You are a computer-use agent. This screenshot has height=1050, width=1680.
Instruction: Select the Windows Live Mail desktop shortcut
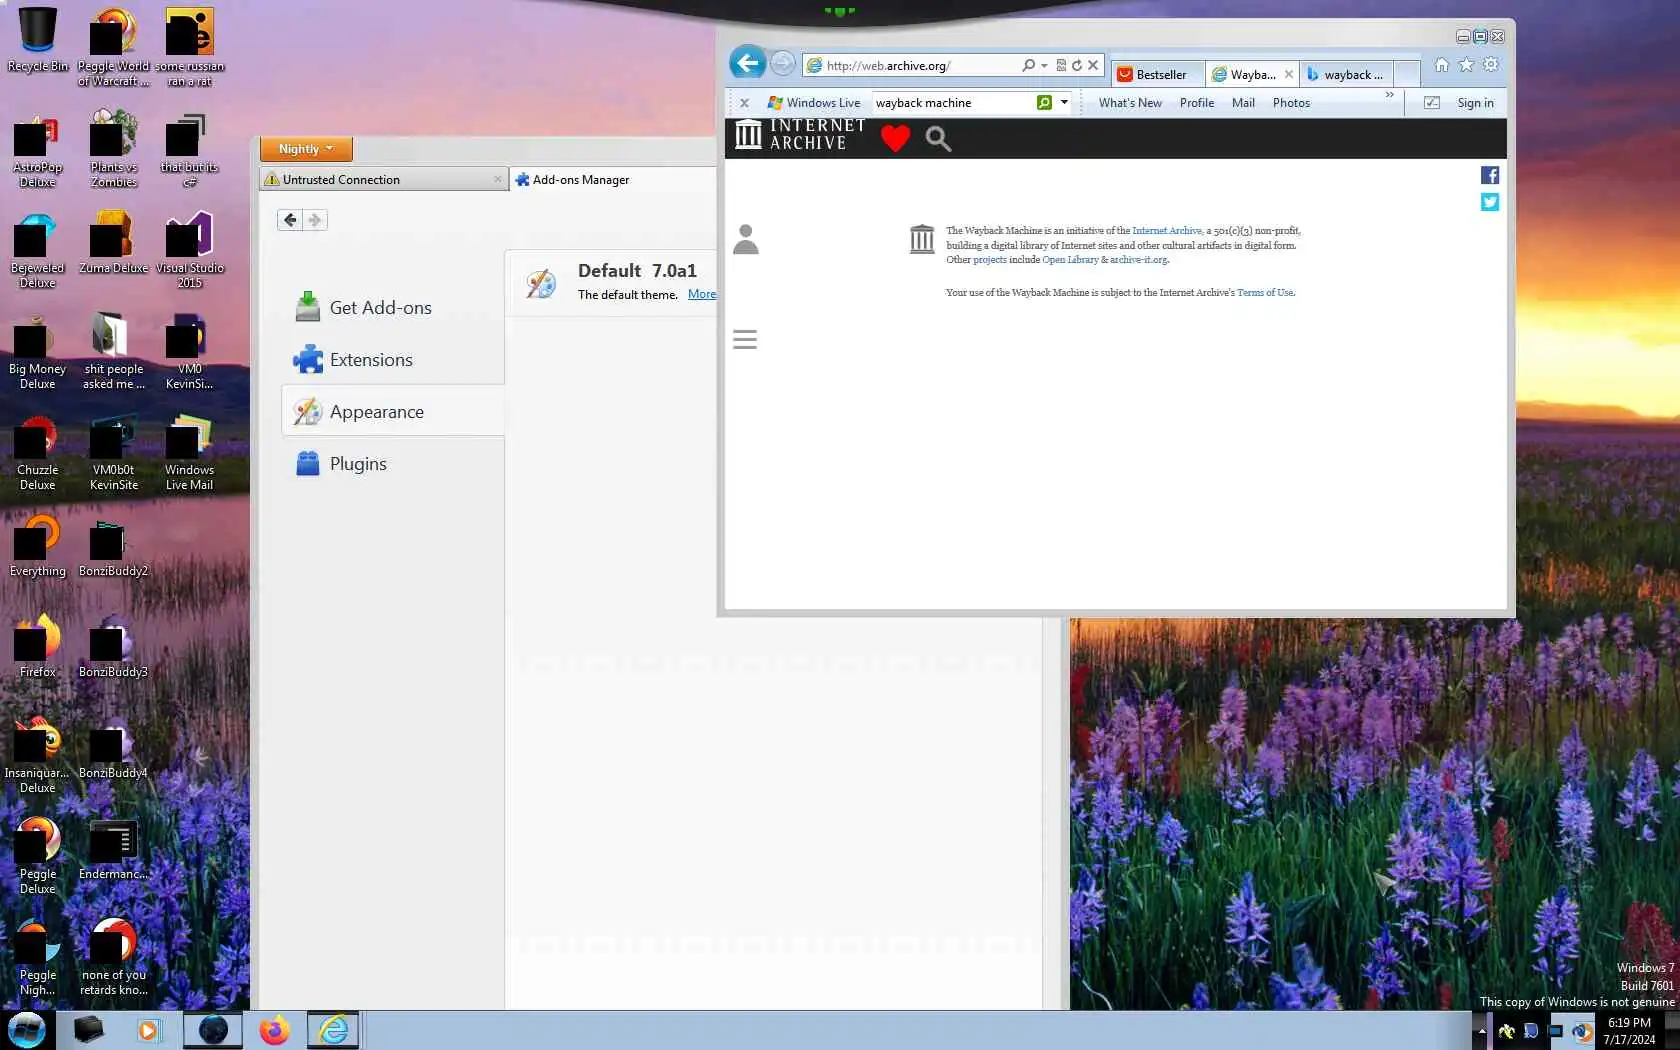(189, 452)
